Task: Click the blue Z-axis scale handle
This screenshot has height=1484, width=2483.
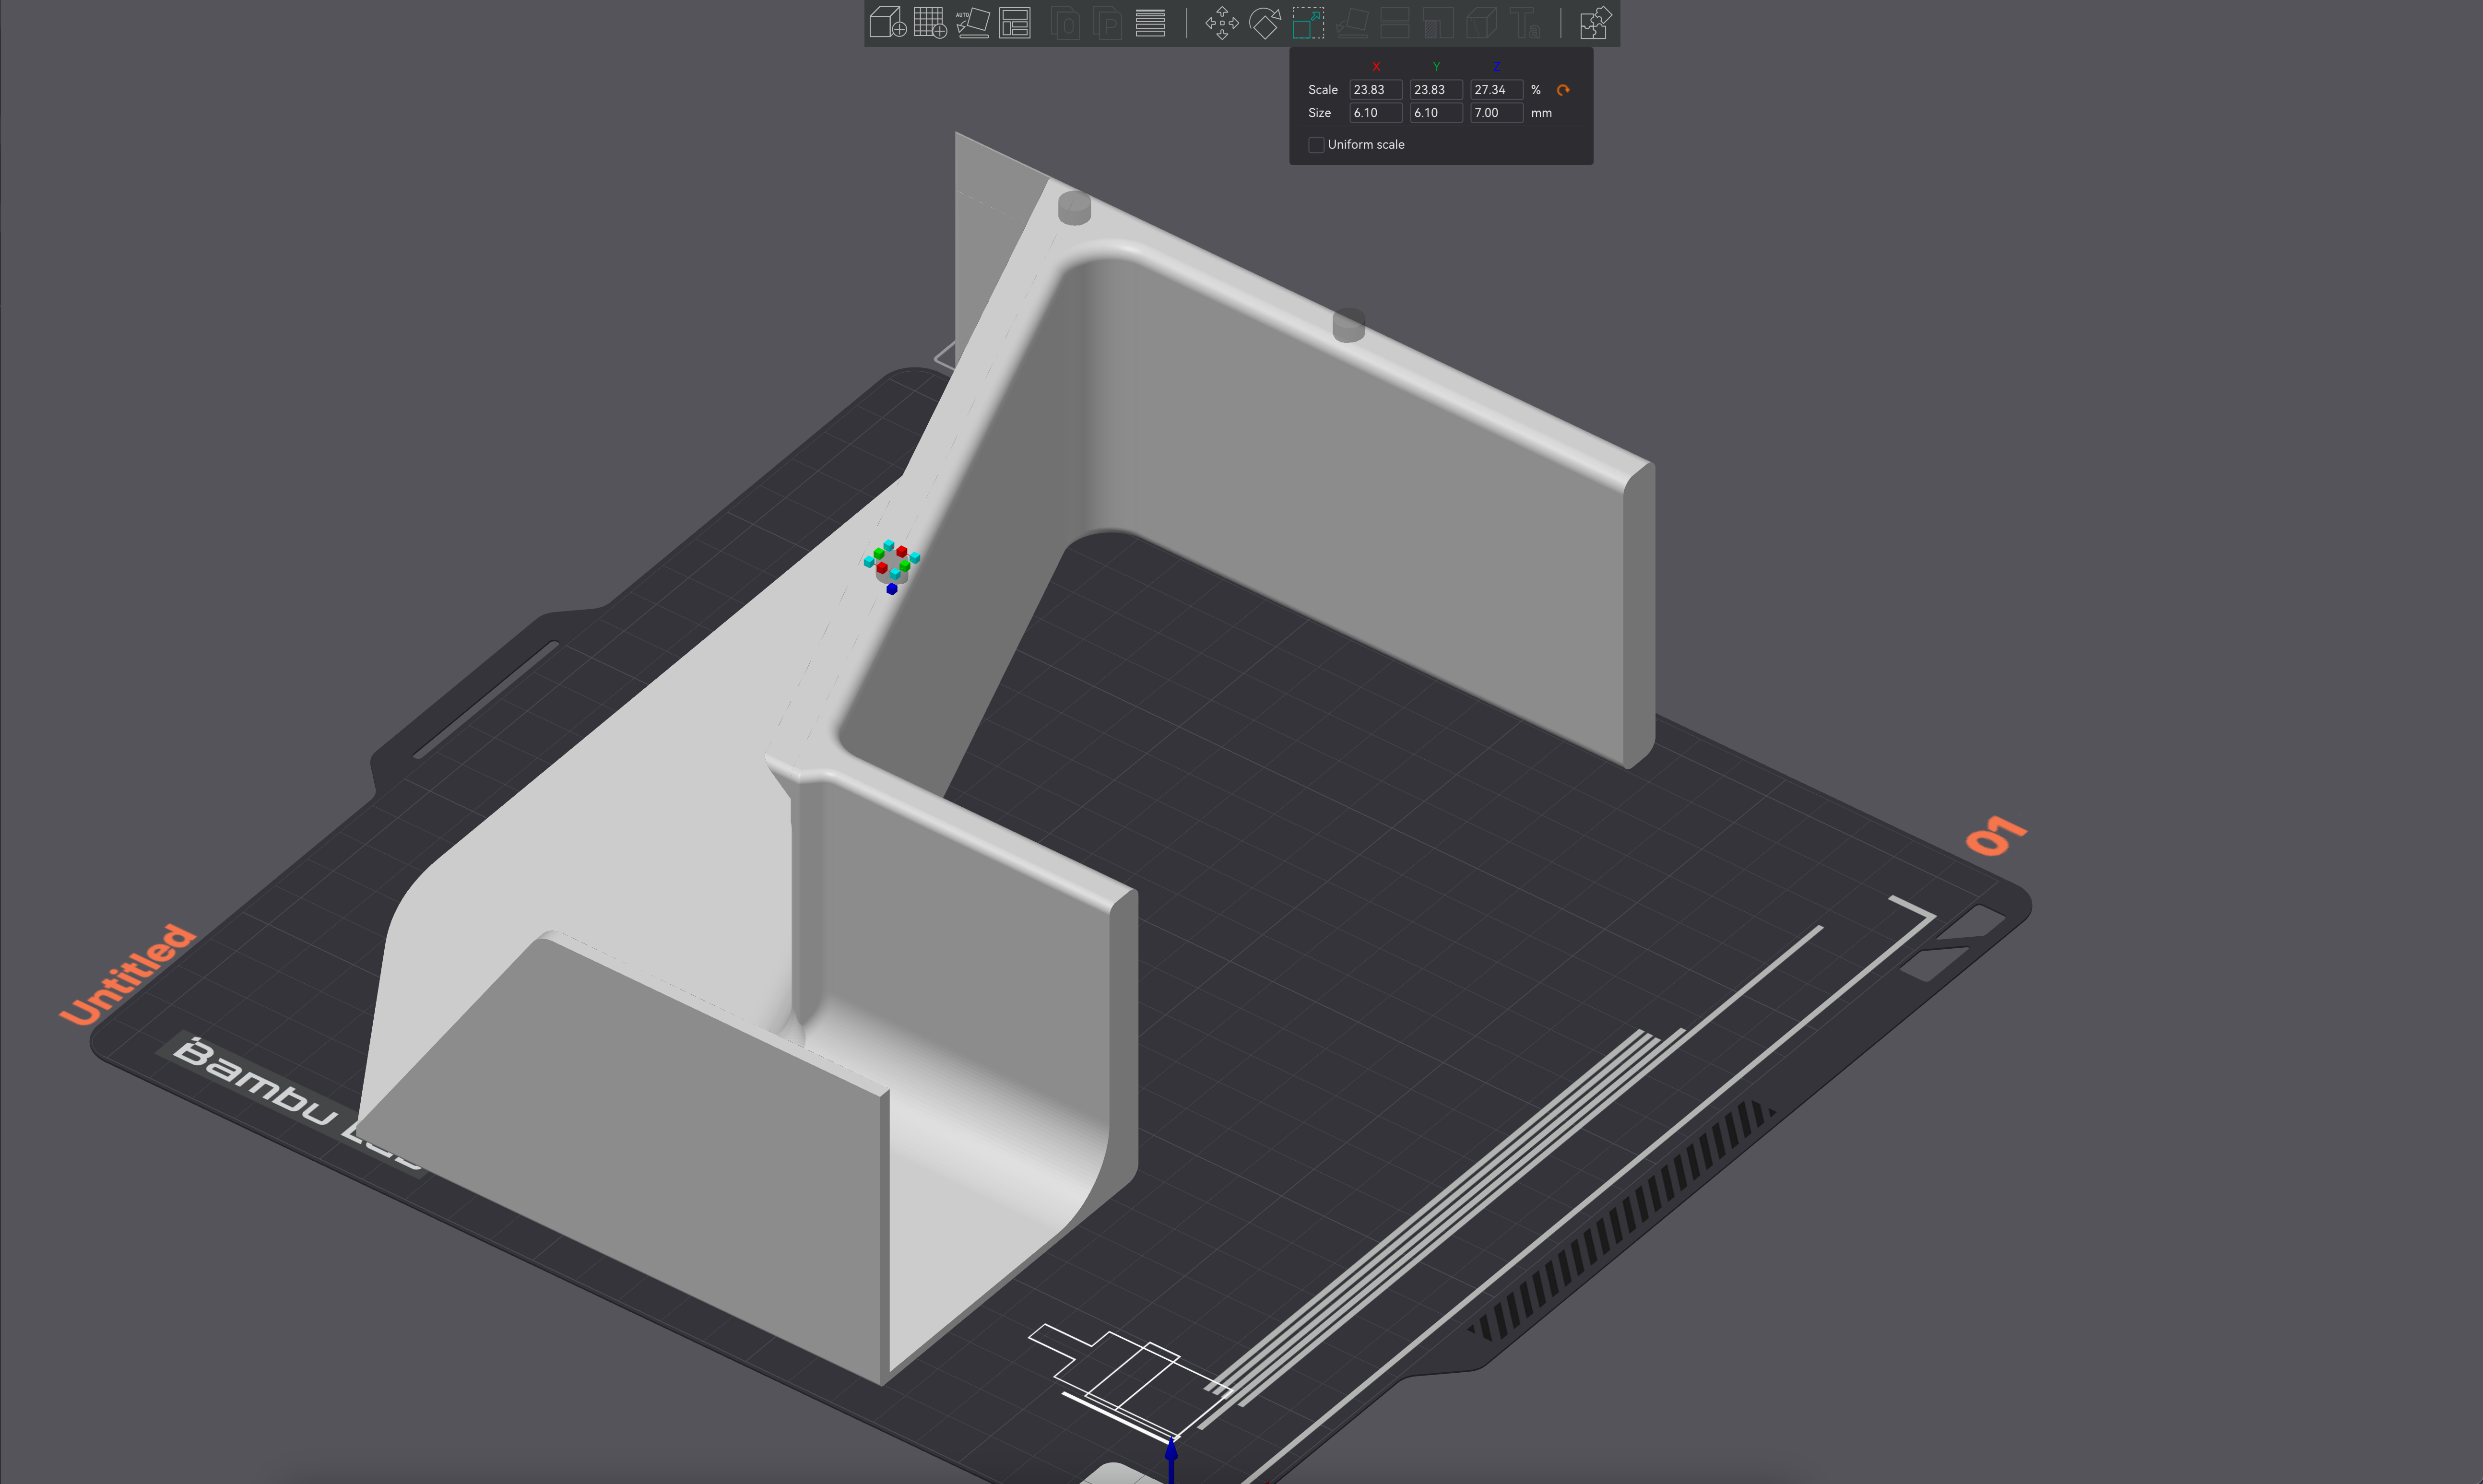Action: coord(892,589)
